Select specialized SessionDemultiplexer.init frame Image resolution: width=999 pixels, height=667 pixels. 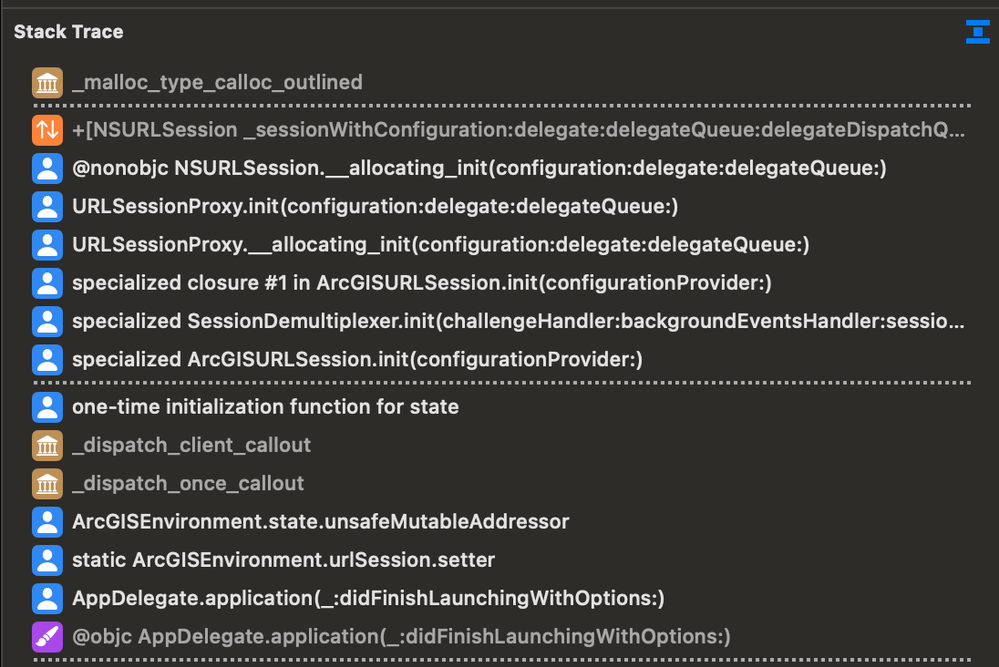[x=519, y=321]
